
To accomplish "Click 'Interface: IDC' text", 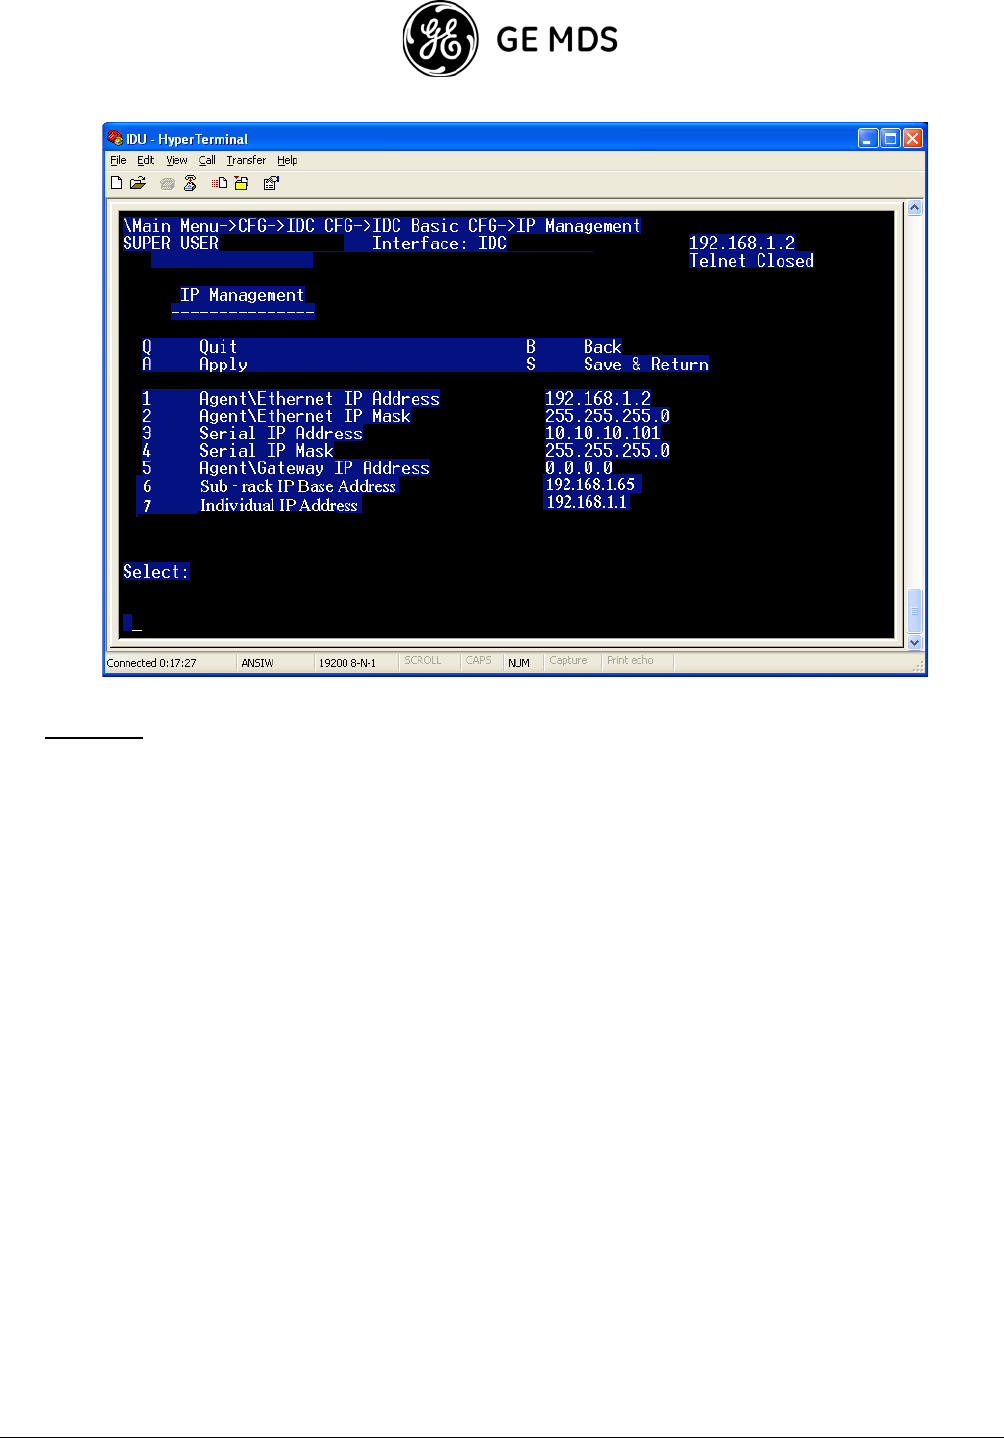I will point(440,243).
